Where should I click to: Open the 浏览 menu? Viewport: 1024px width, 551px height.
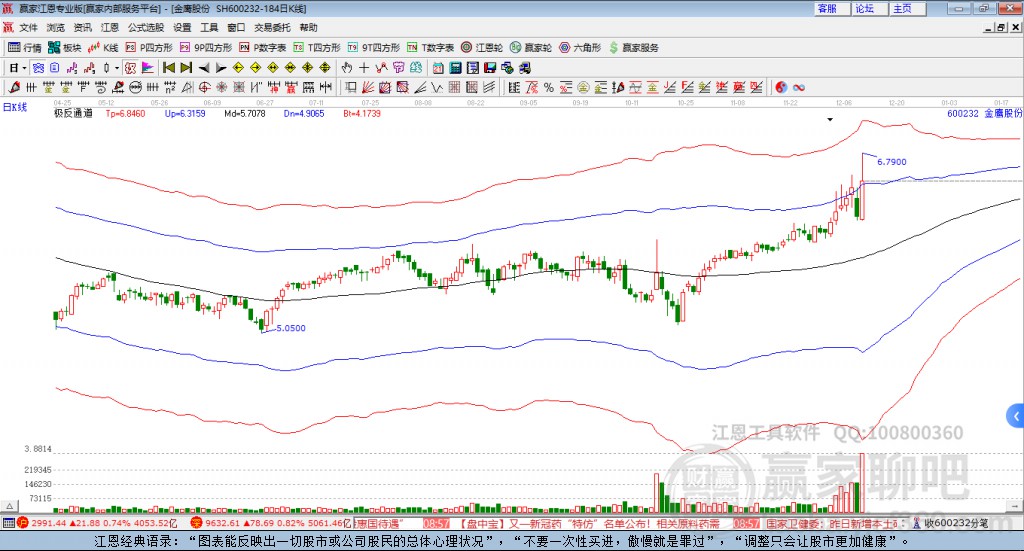coord(56,27)
